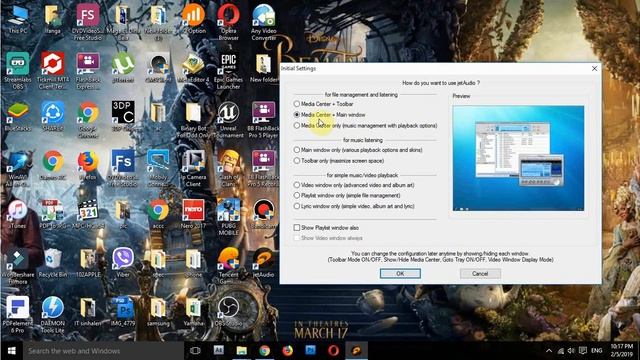This screenshot has height=360, width=640.
Task: Open Opera Browser desktop shortcut
Action: click(x=229, y=21)
